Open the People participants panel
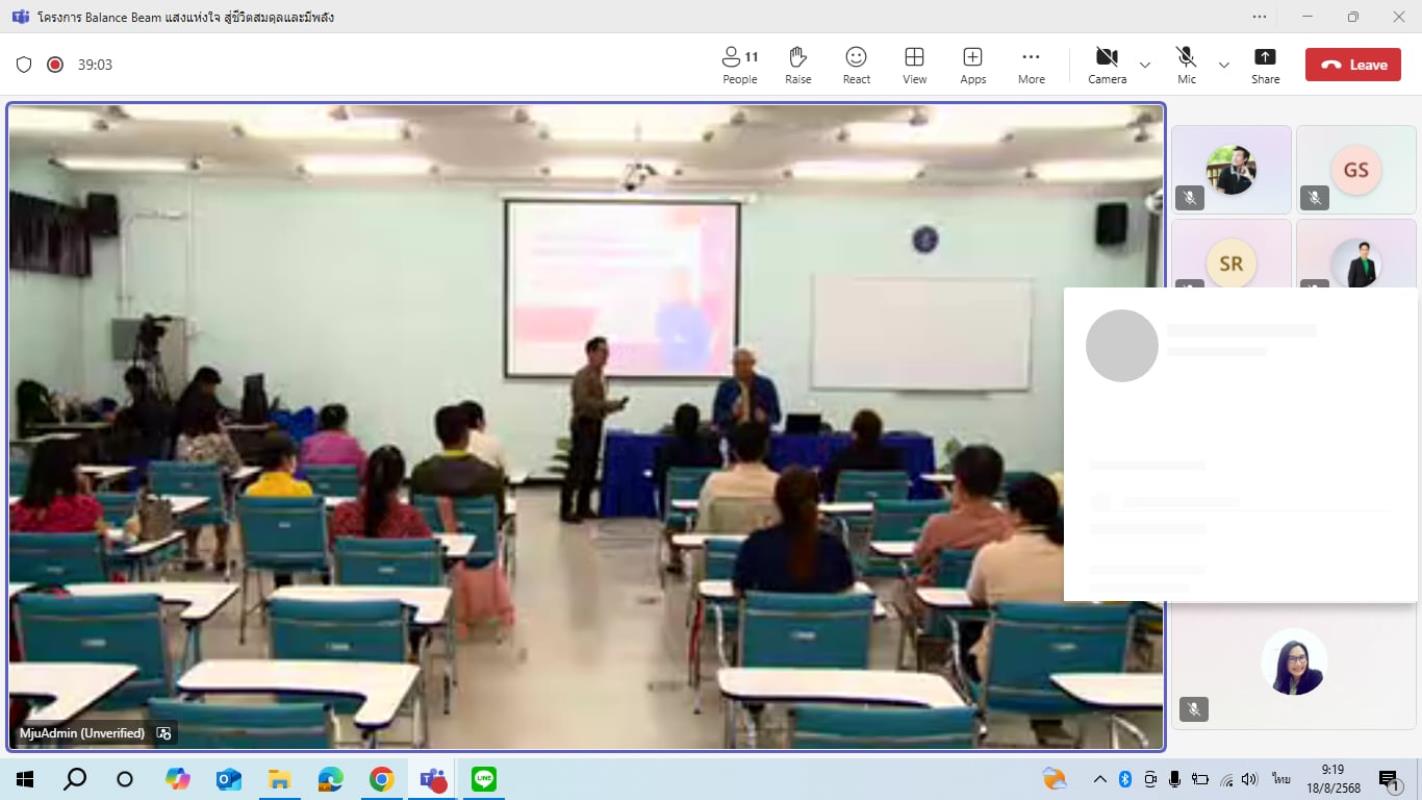 click(x=739, y=65)
